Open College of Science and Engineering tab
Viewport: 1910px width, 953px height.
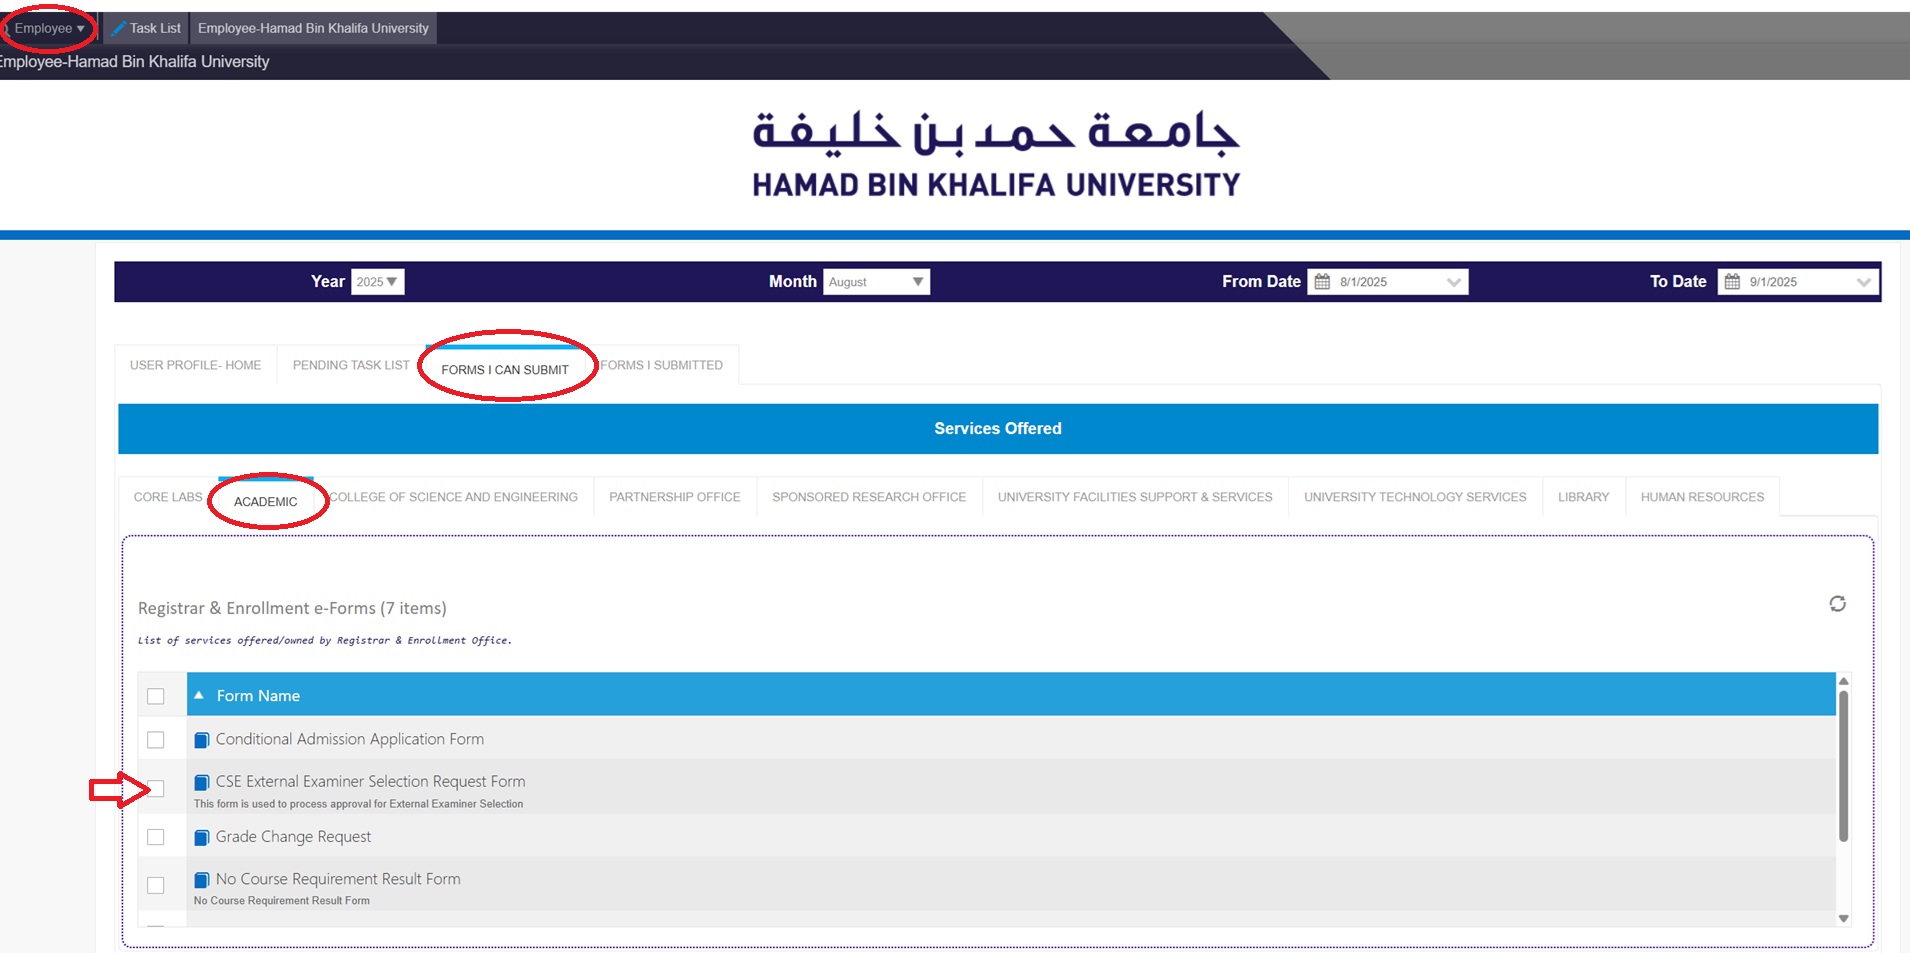pos(454,497)
